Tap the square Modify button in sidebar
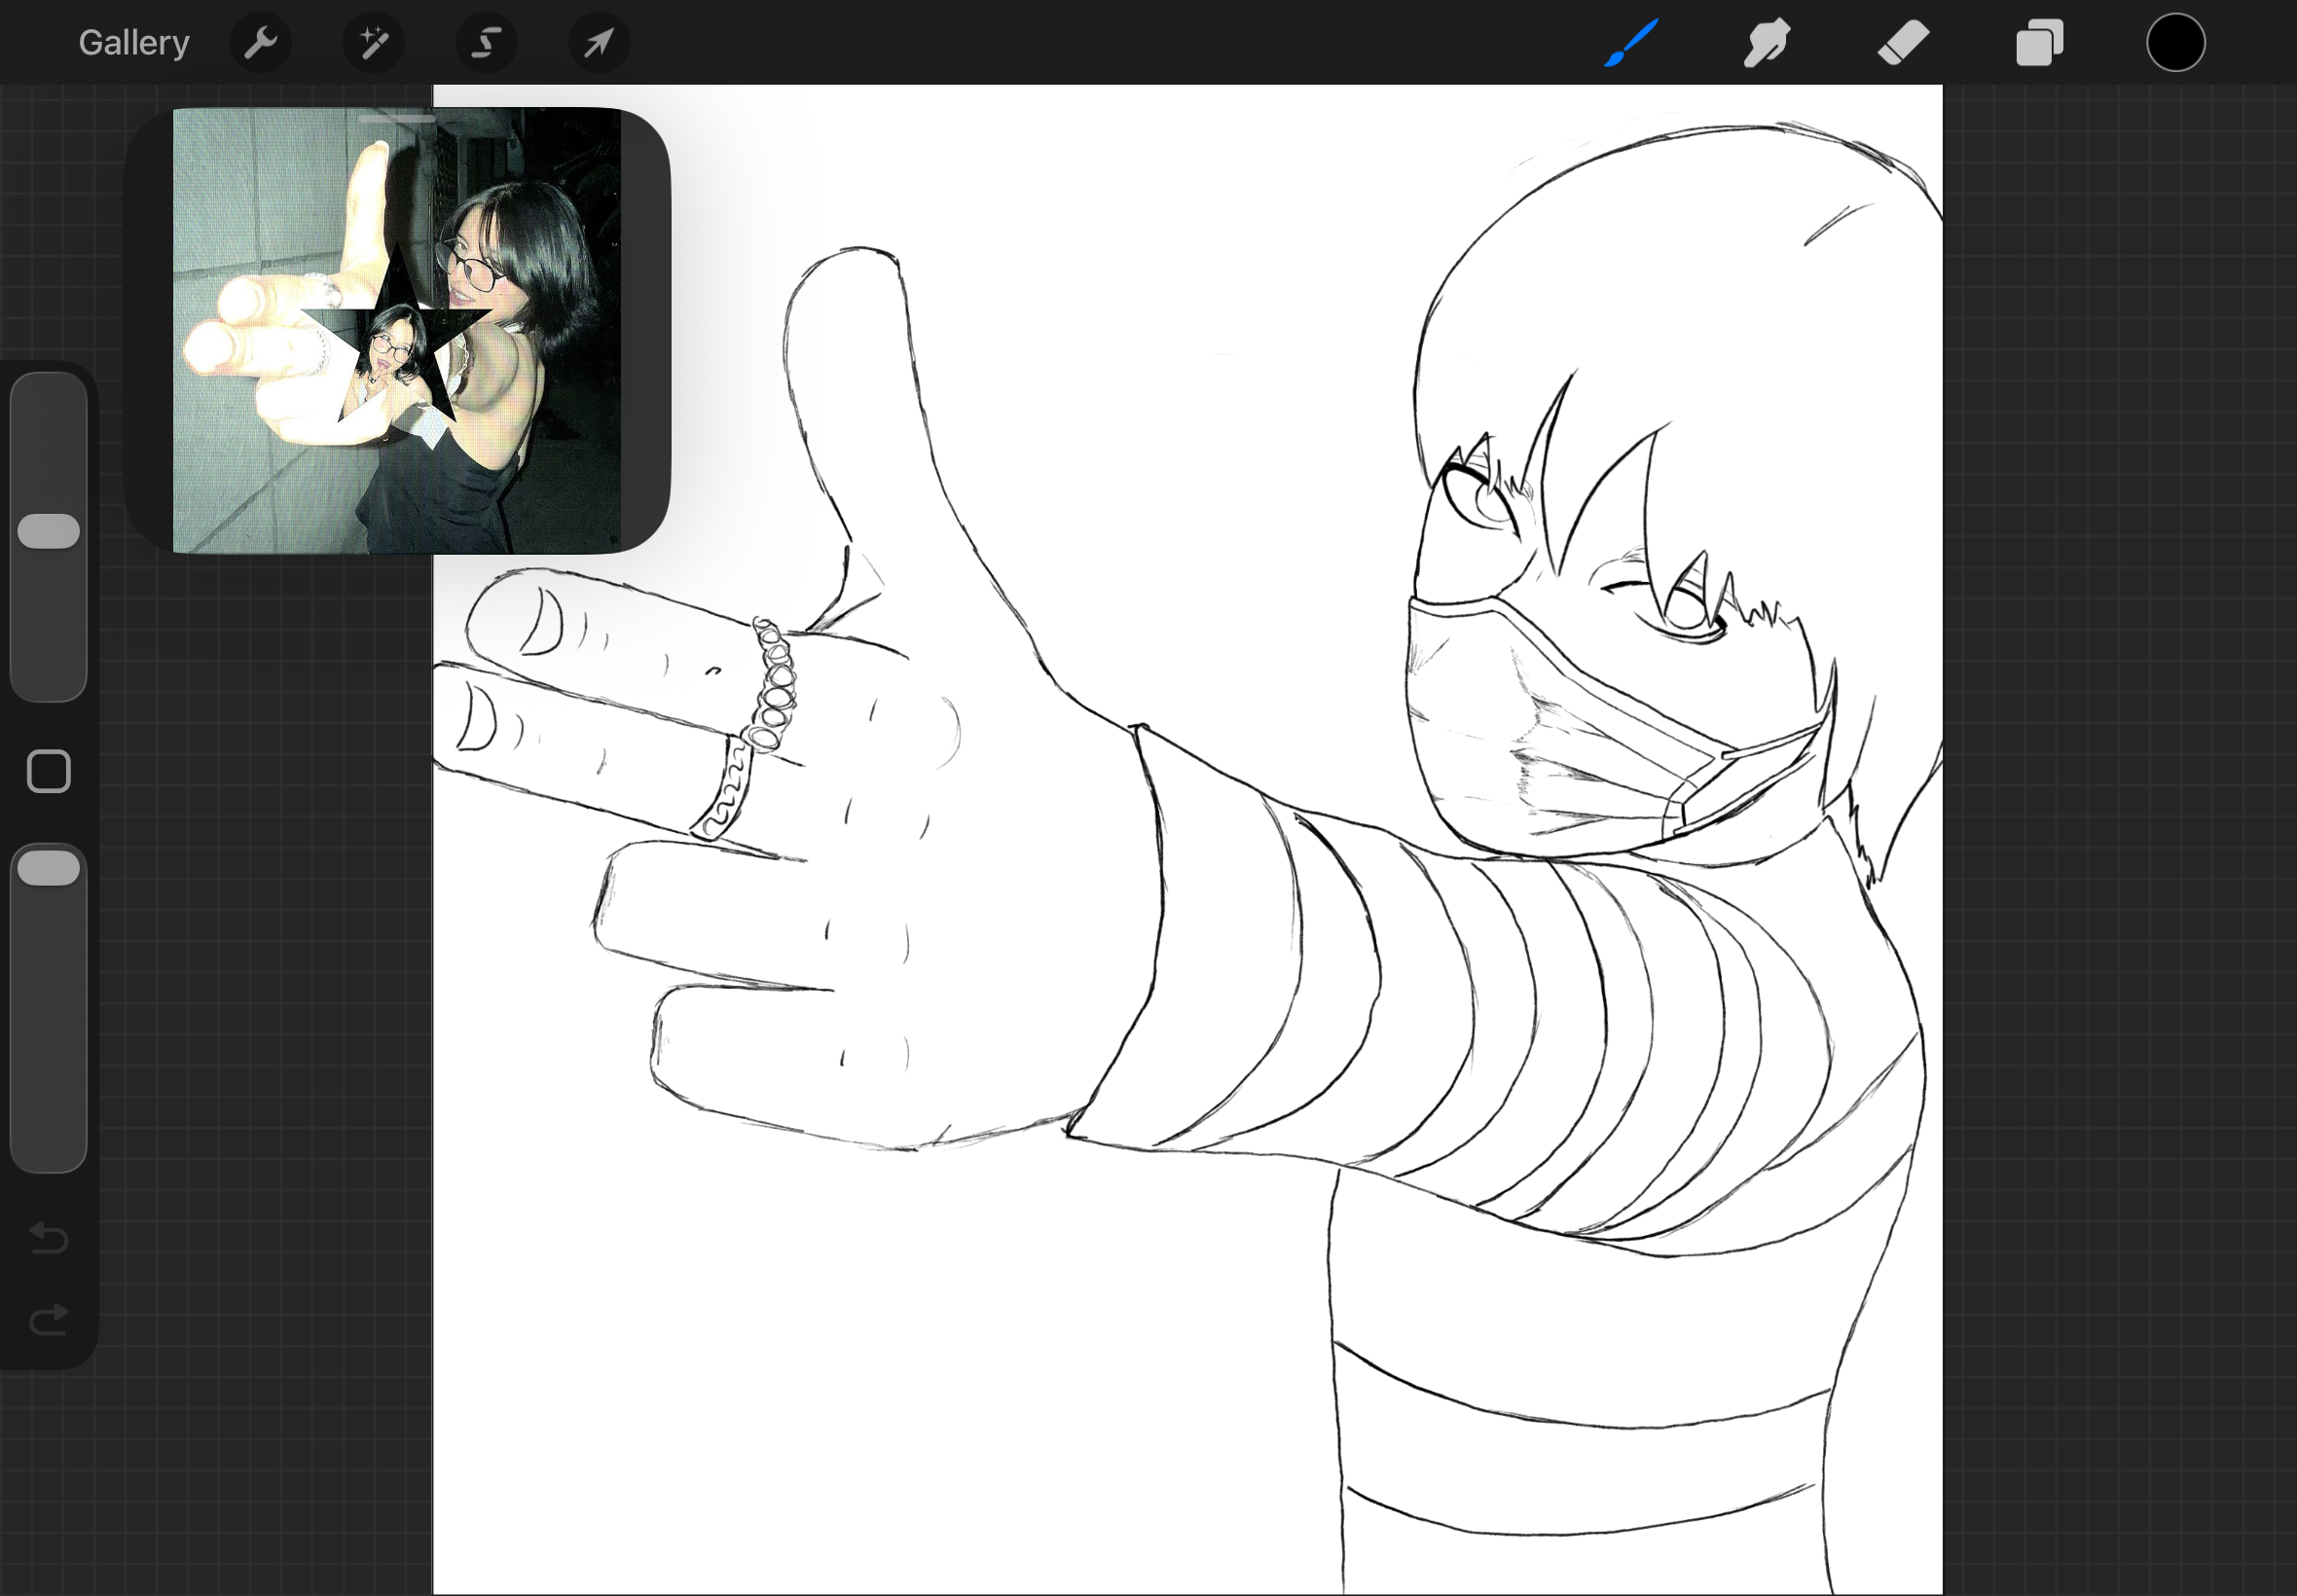Screen dimensions: 2297x1596 pos(48,771)
